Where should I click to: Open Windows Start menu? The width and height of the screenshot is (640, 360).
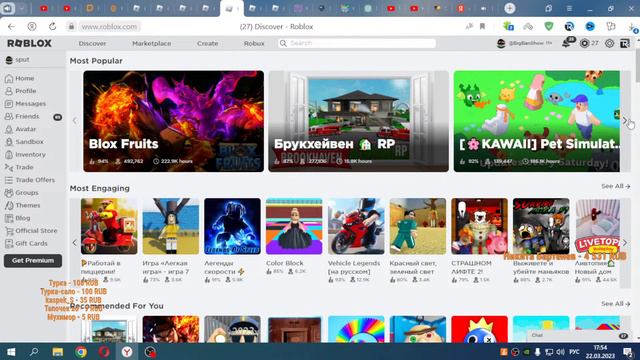pos(11,351)
